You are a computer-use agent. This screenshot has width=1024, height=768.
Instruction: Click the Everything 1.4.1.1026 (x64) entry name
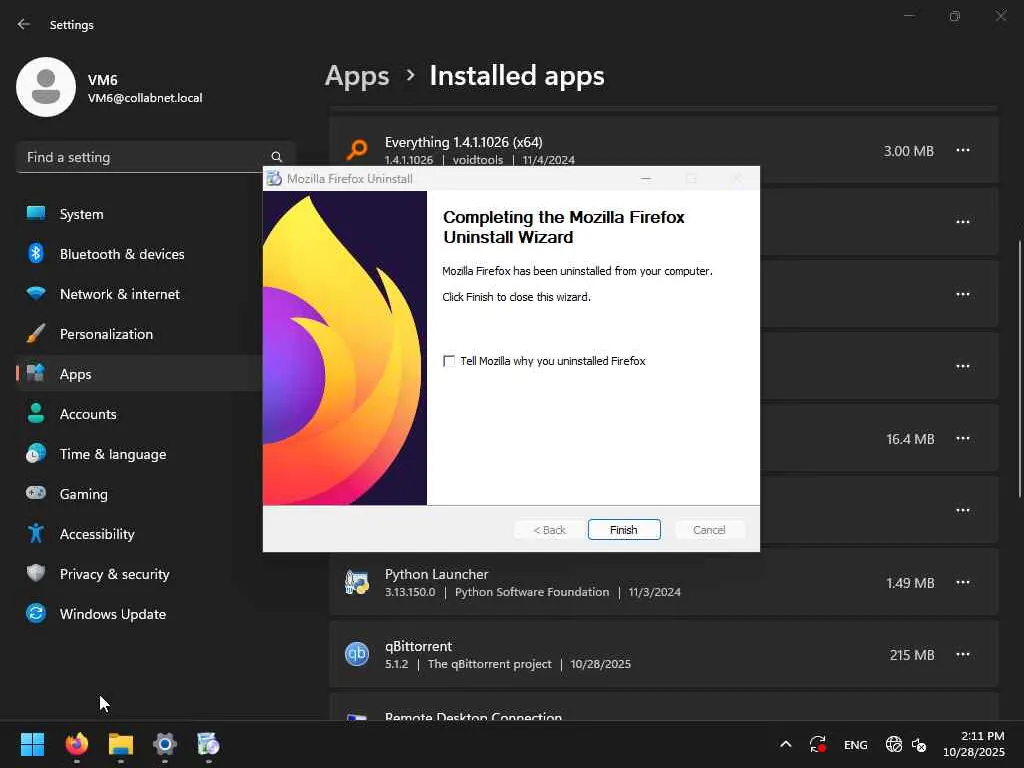coord(463,142)
